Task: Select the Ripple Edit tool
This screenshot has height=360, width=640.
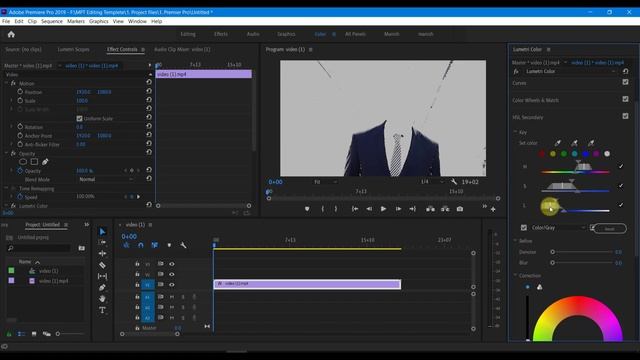Action: click(x=102, y=253)
